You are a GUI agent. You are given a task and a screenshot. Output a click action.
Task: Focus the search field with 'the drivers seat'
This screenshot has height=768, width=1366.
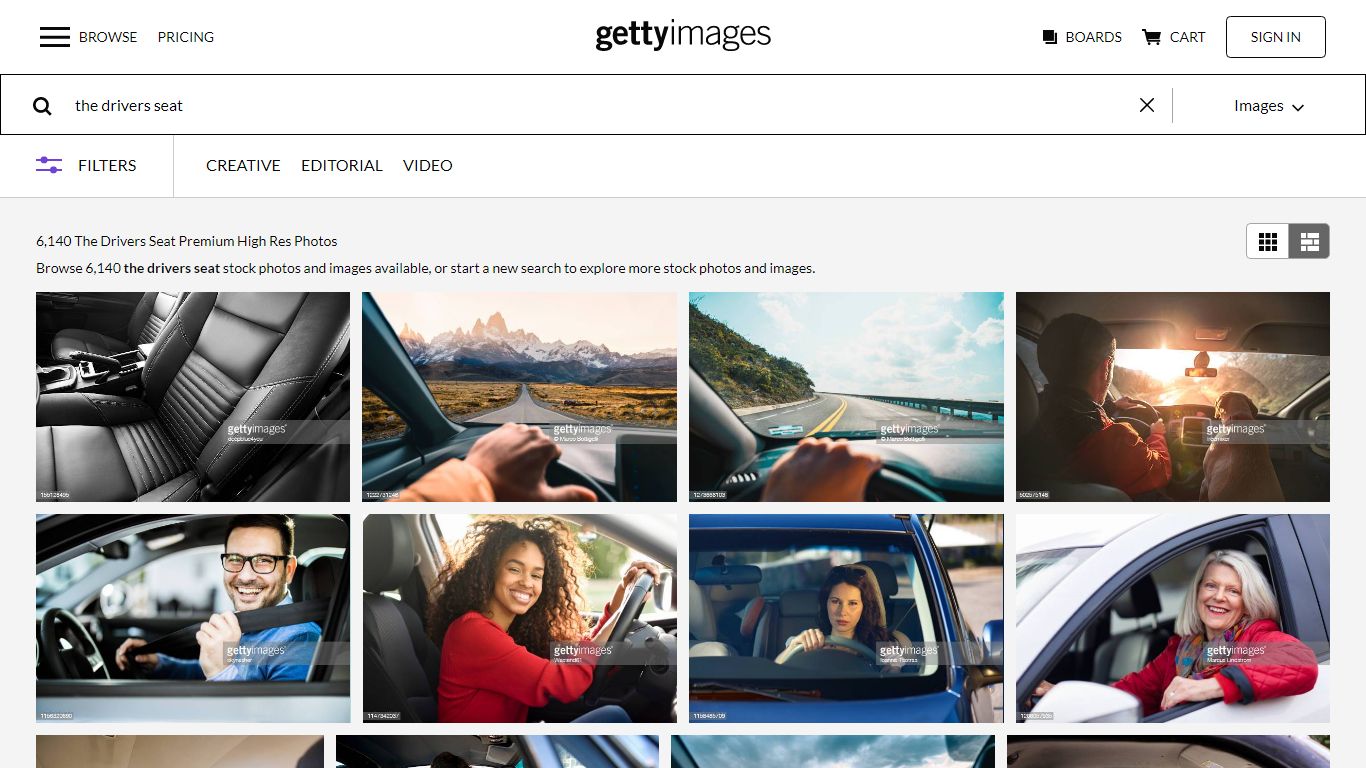pos(600,105)
